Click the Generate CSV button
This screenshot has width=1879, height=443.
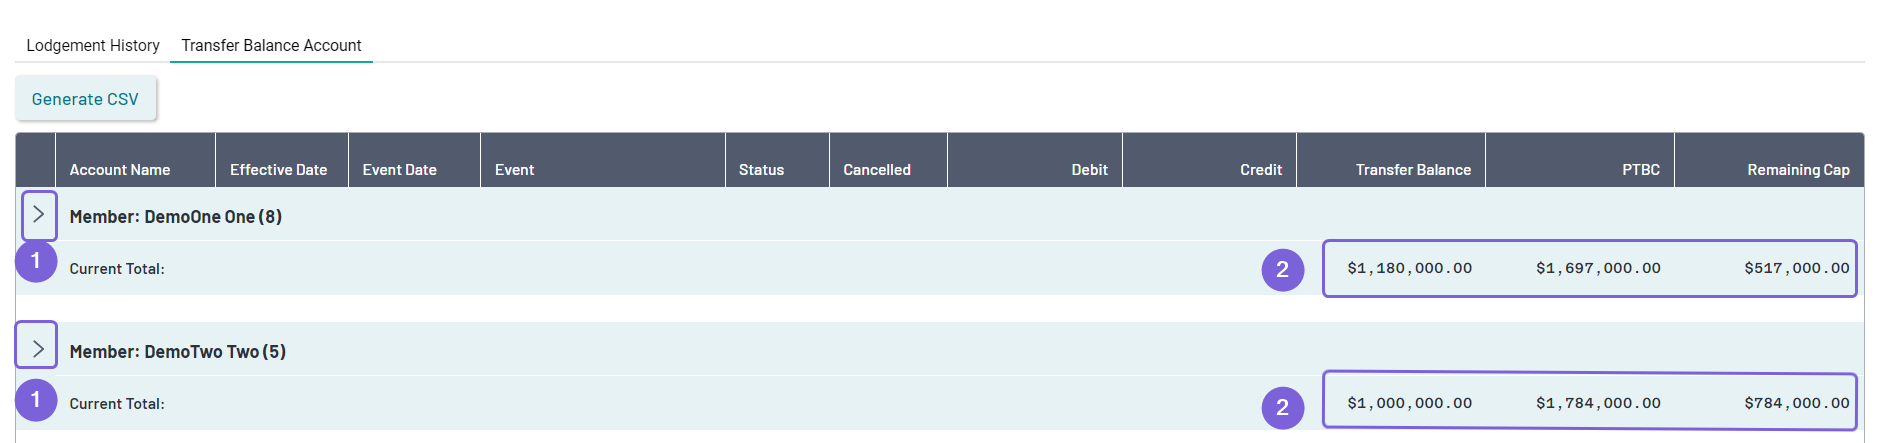click(85, 99)
